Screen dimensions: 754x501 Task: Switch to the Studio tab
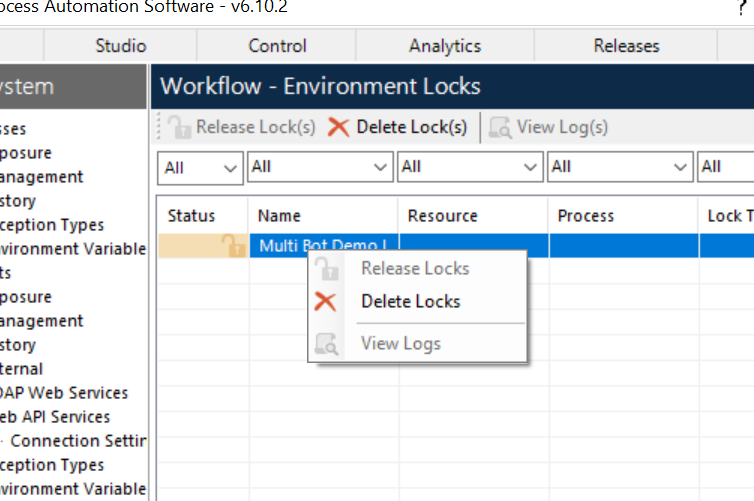(x=121, y=46)
